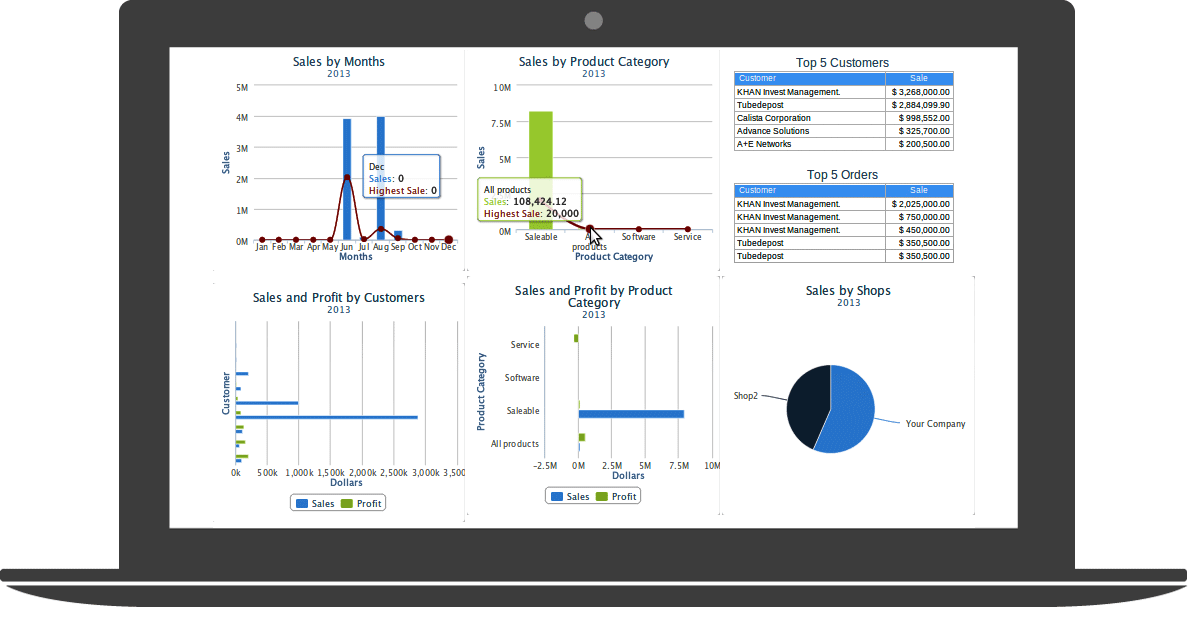Click the green Service profit bar
The width and height of the screenshot is (1188, 620).
[577, 338]
